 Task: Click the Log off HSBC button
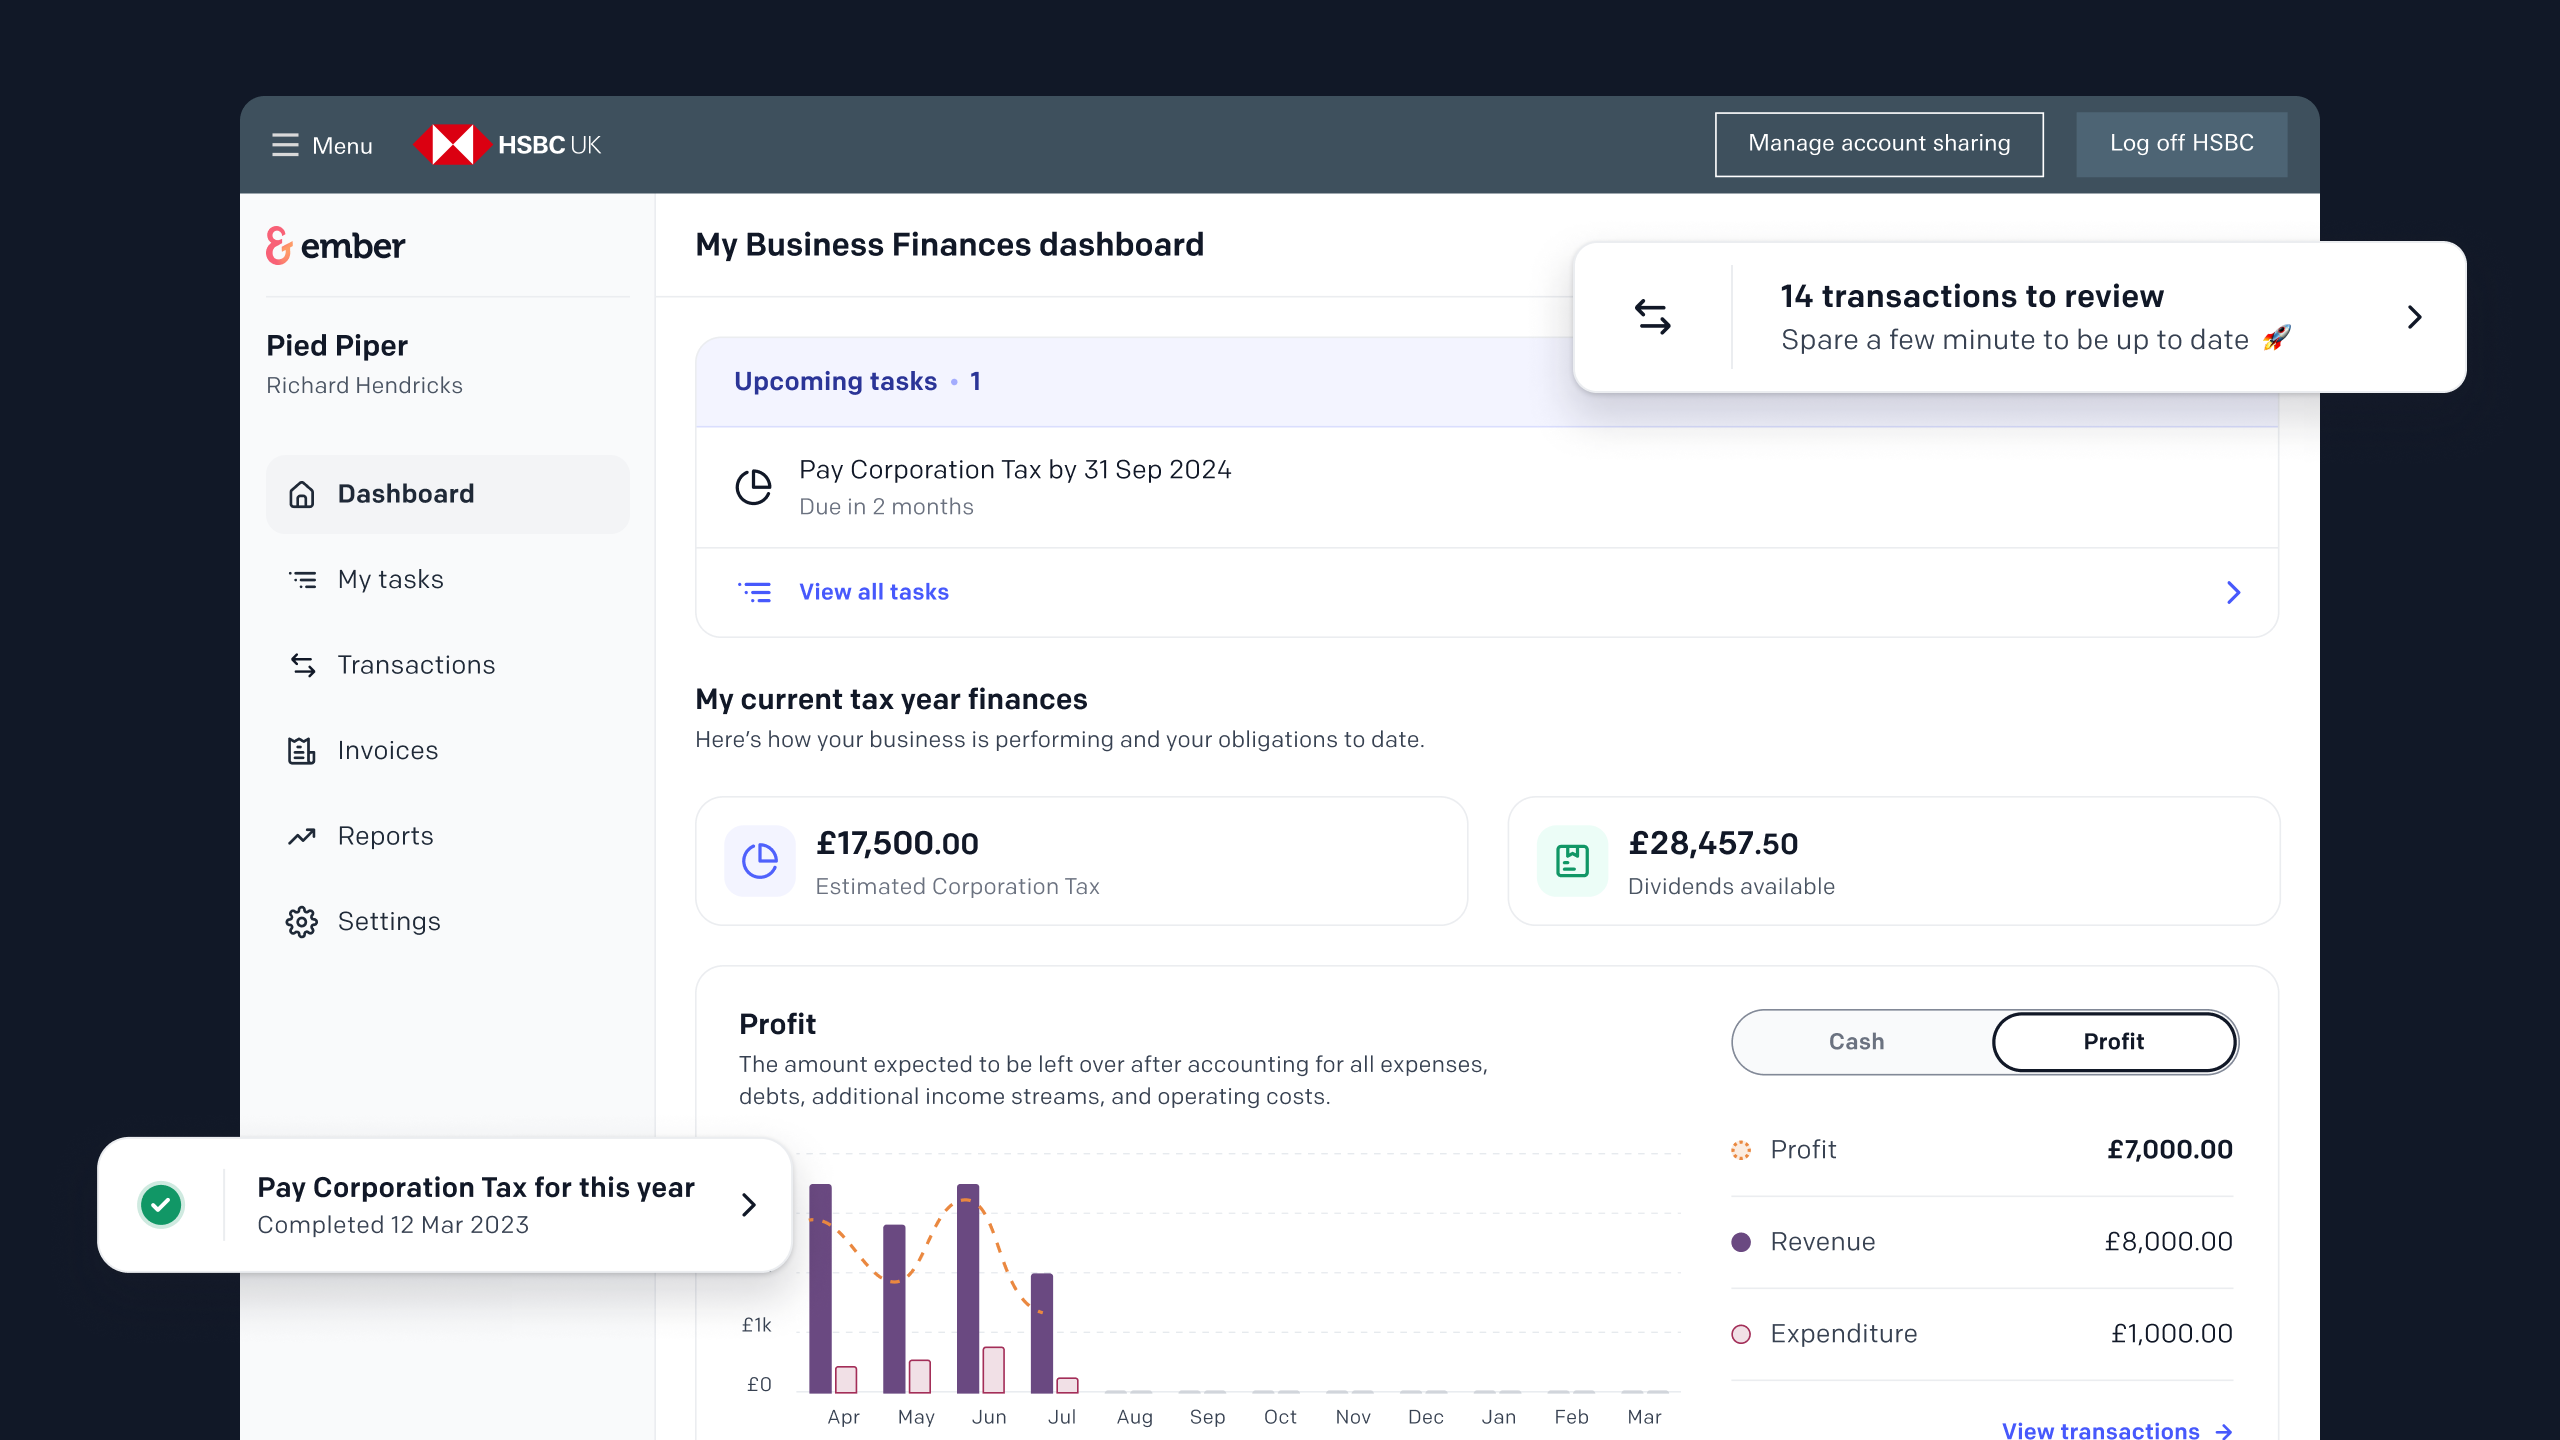pos(2181,144)
